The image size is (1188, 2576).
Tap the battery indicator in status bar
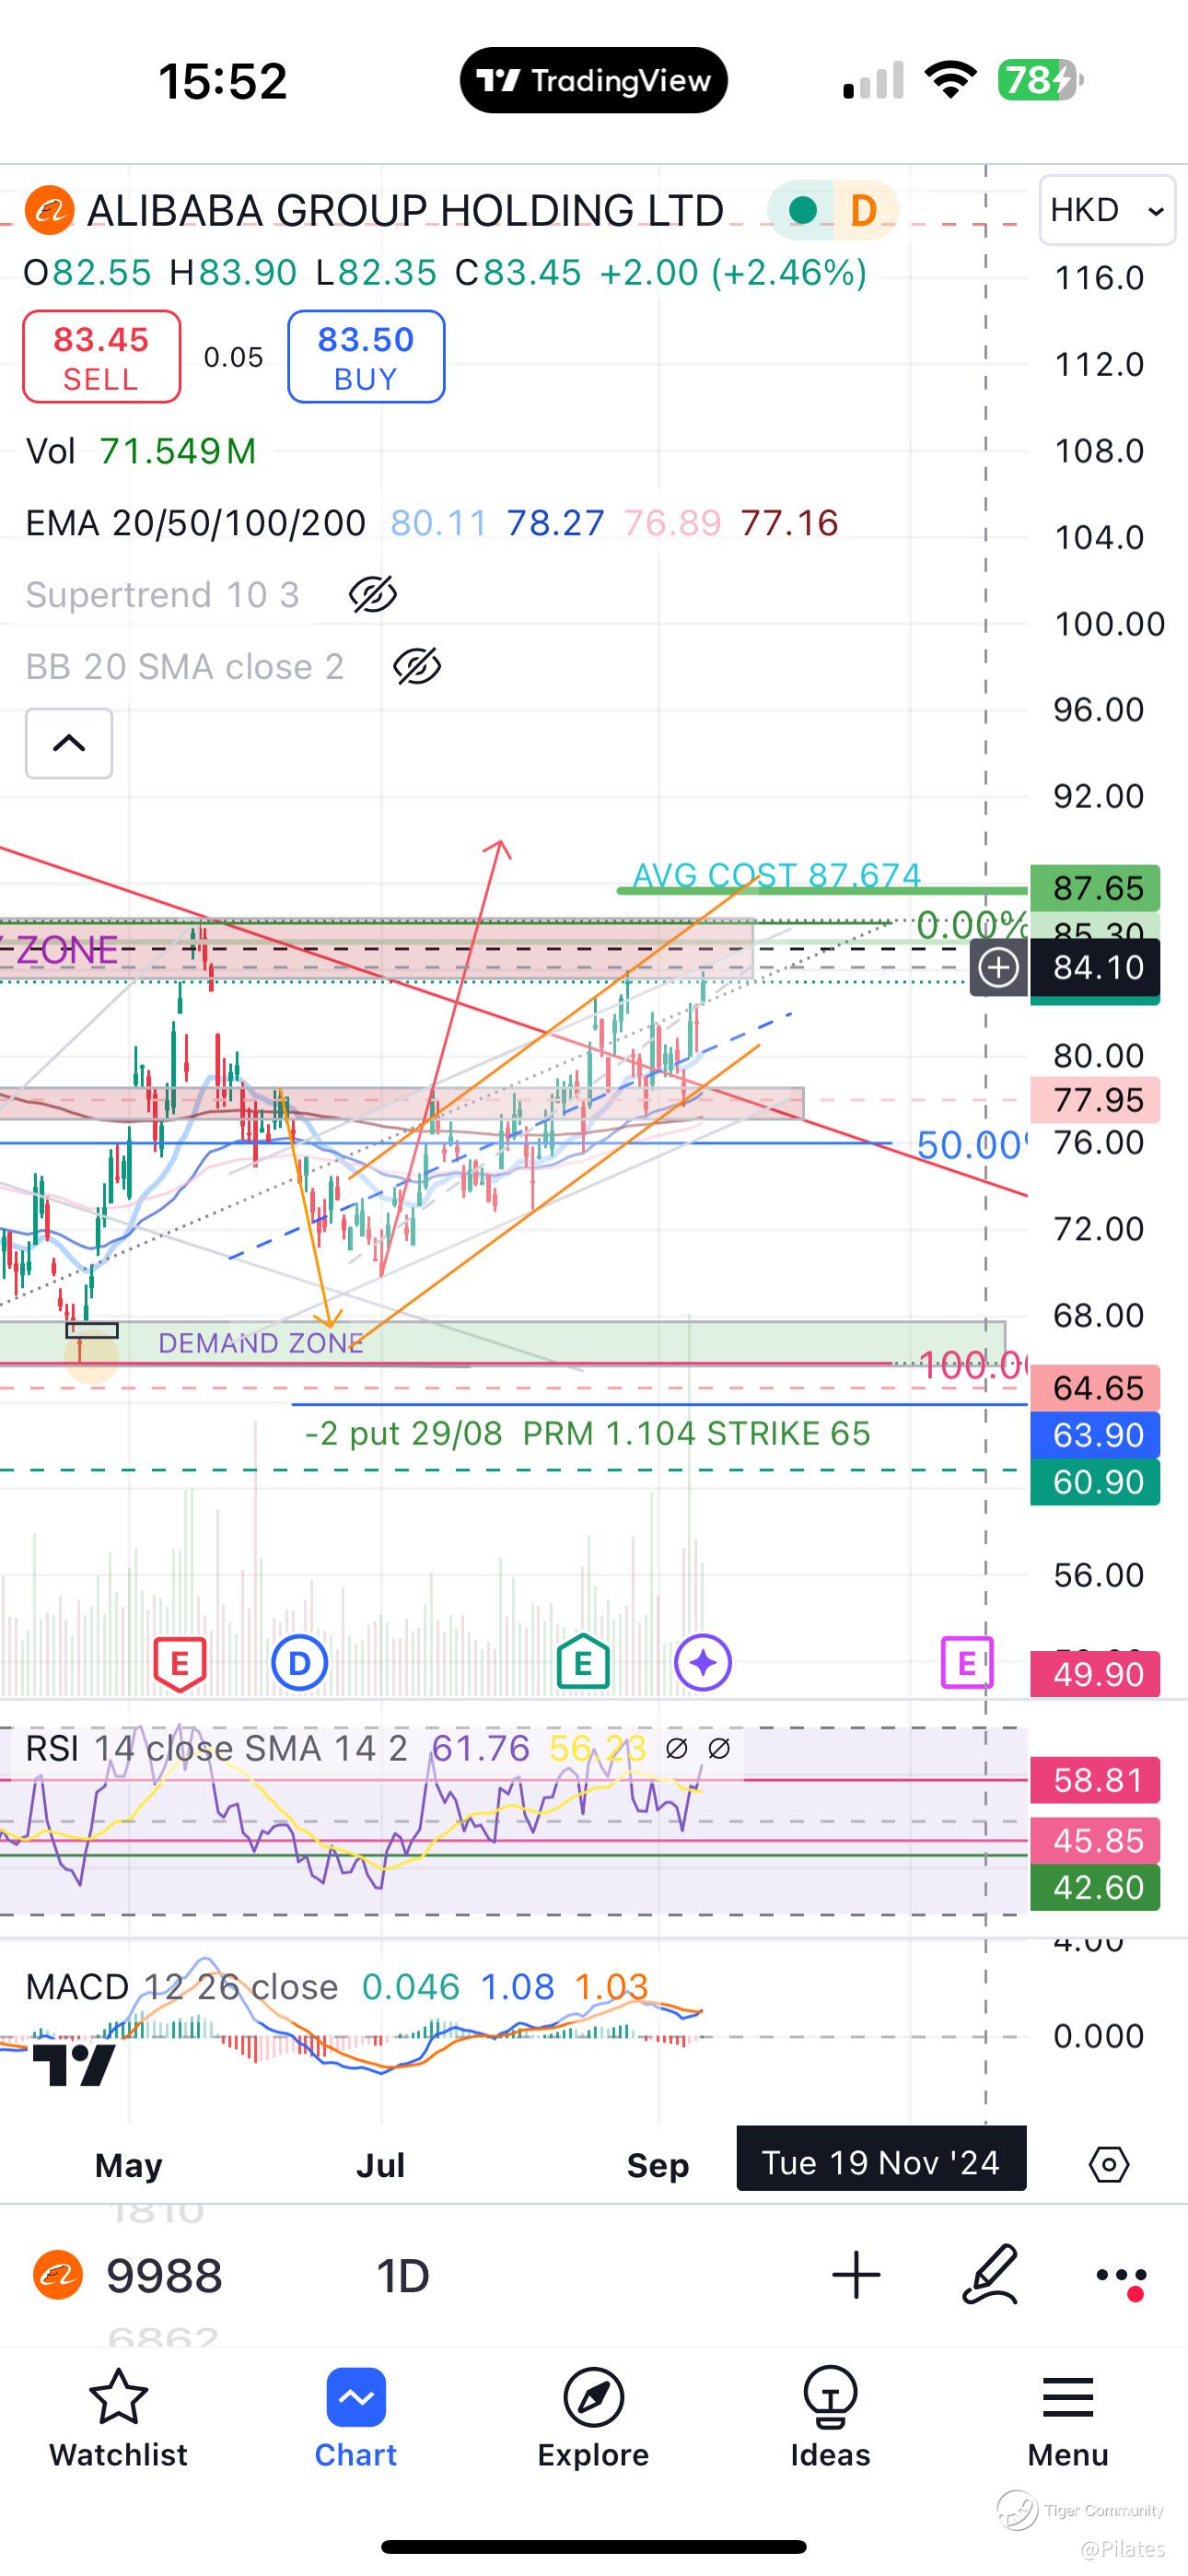[x=1040, y=80]
